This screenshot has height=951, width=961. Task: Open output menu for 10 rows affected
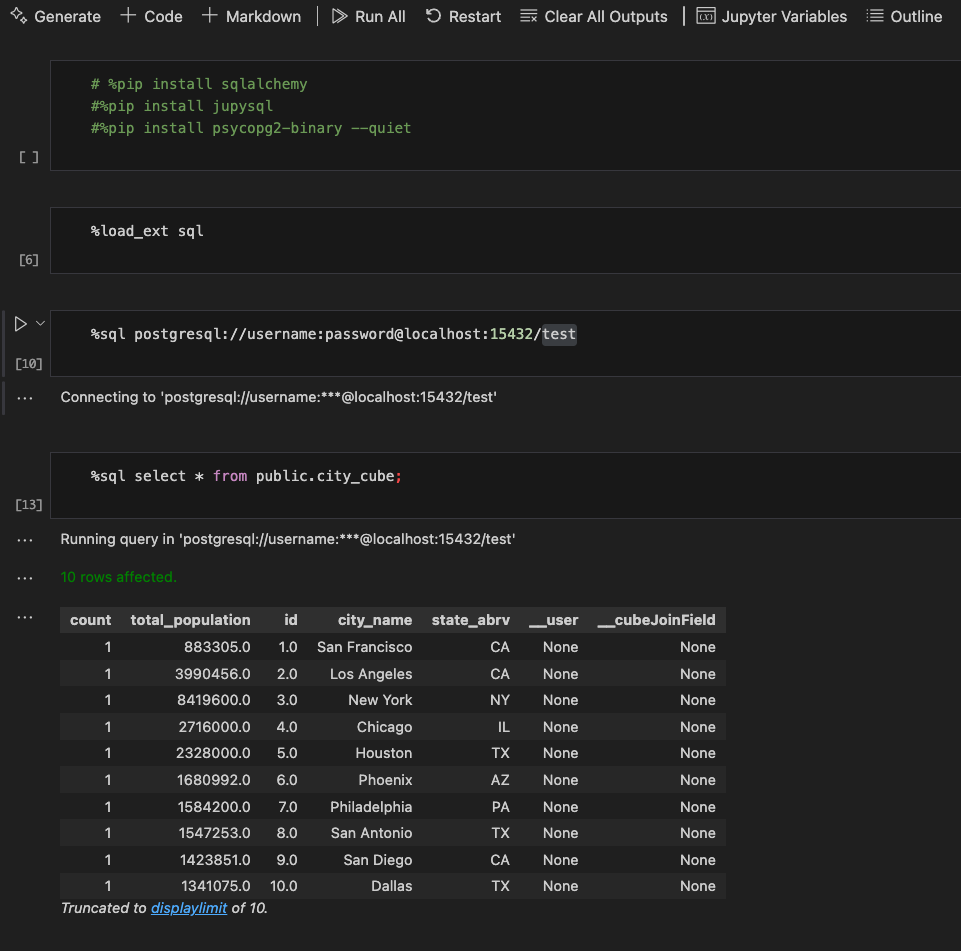(x=25, y=578)
